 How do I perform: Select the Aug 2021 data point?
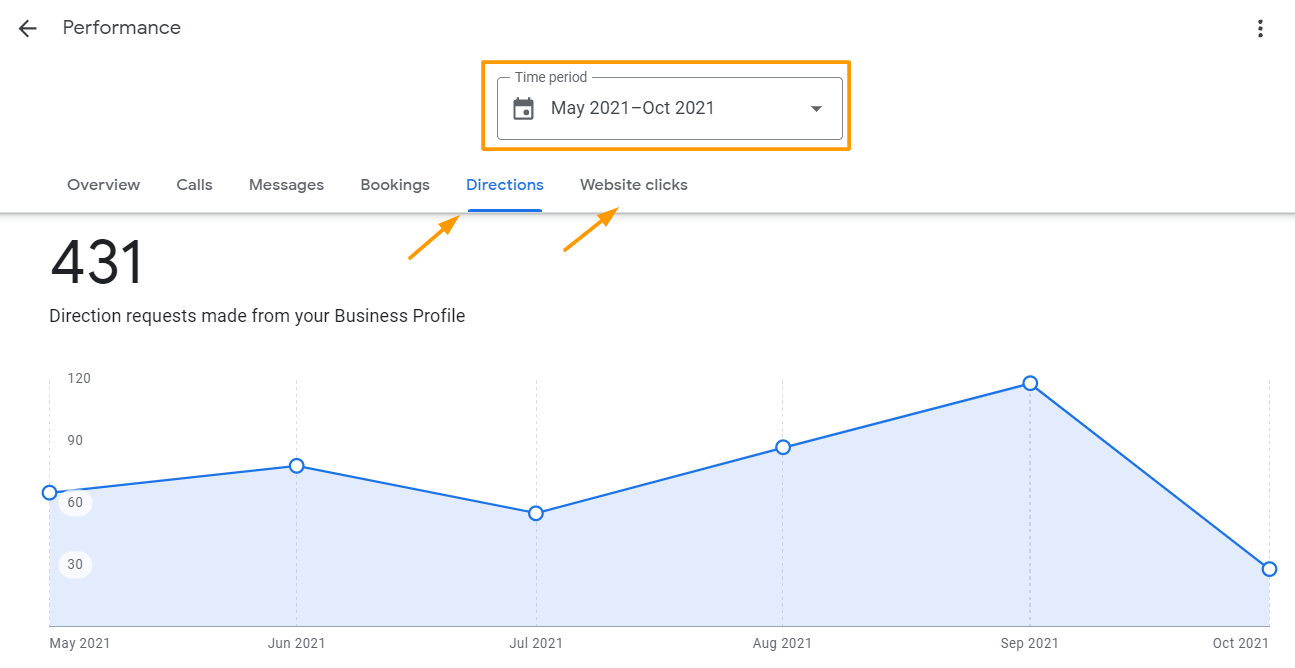pyautogui.click(x=783, y=447)
